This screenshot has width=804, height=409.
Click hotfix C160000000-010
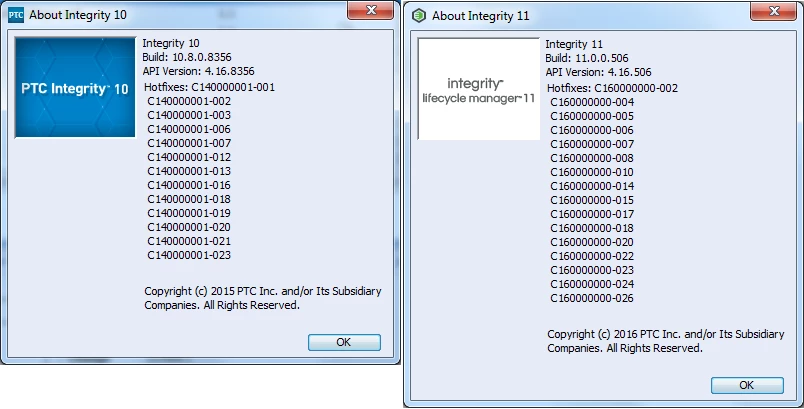pyautogui.click(x=592, y=172)
